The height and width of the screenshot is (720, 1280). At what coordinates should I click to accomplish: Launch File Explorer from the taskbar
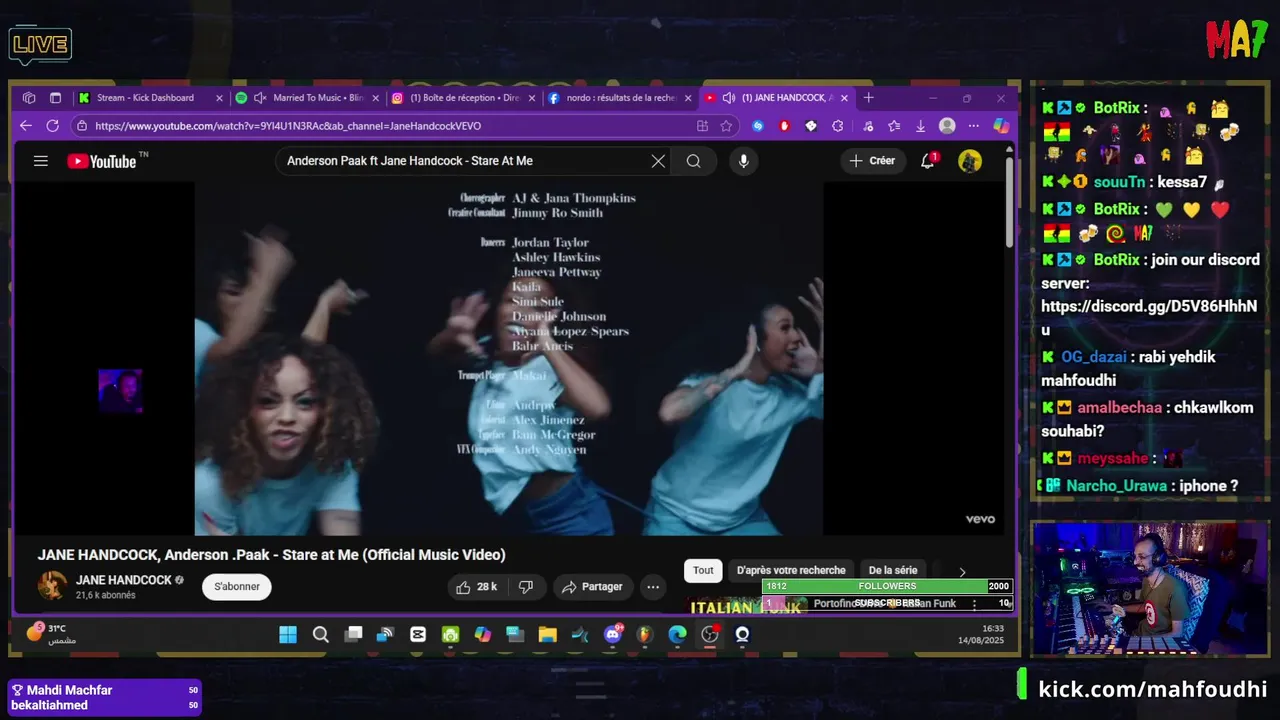(x=547, y=635)
